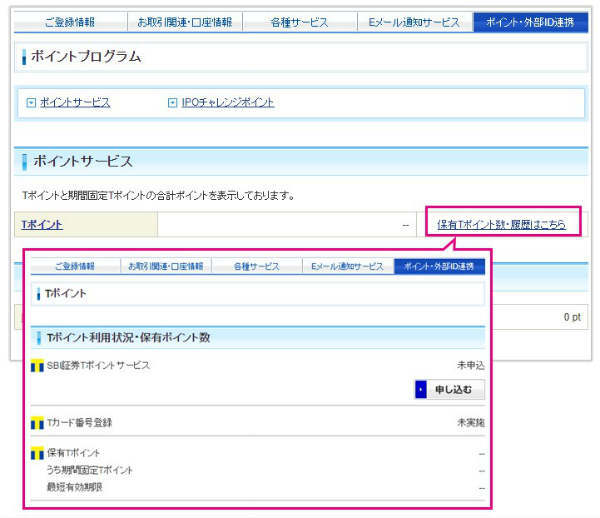This screenshot has width=600, height=518.
Task: Open the ご登録情報 tab in top row
Action: click(x=70, y=22)
